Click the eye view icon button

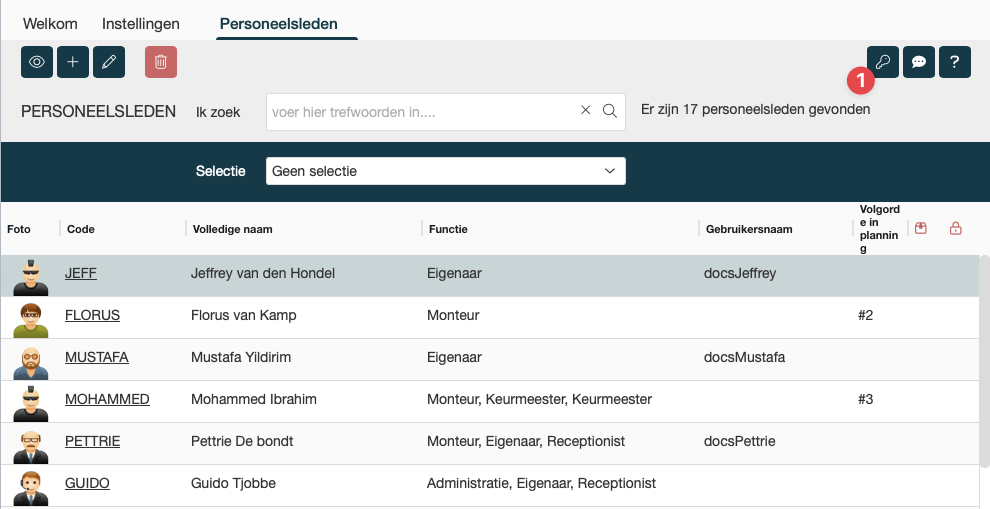click(x=37, y=62)
